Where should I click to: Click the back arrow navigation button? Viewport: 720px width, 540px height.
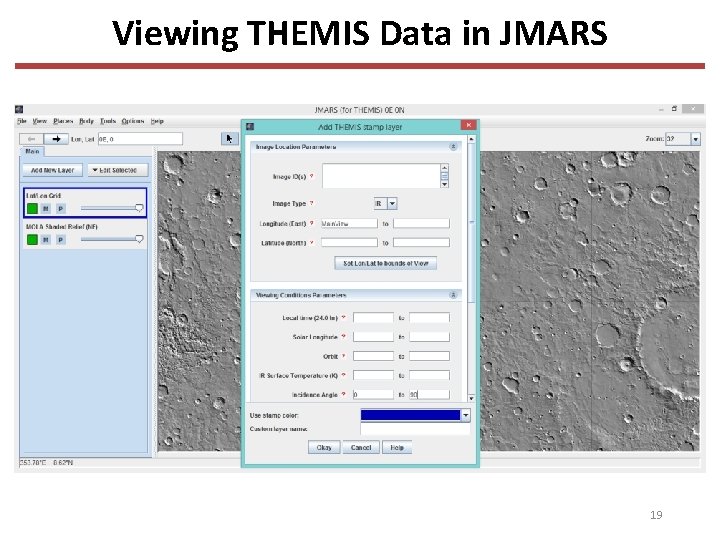tap(31, 139)
